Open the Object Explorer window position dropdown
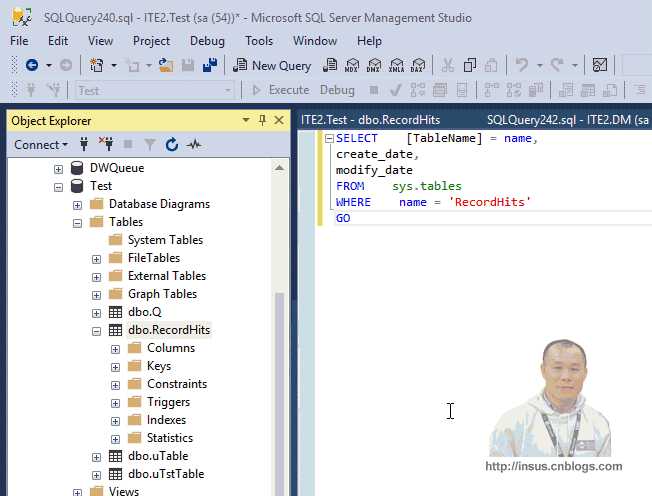This screenshot has width=652, height=496. point(246,120)
